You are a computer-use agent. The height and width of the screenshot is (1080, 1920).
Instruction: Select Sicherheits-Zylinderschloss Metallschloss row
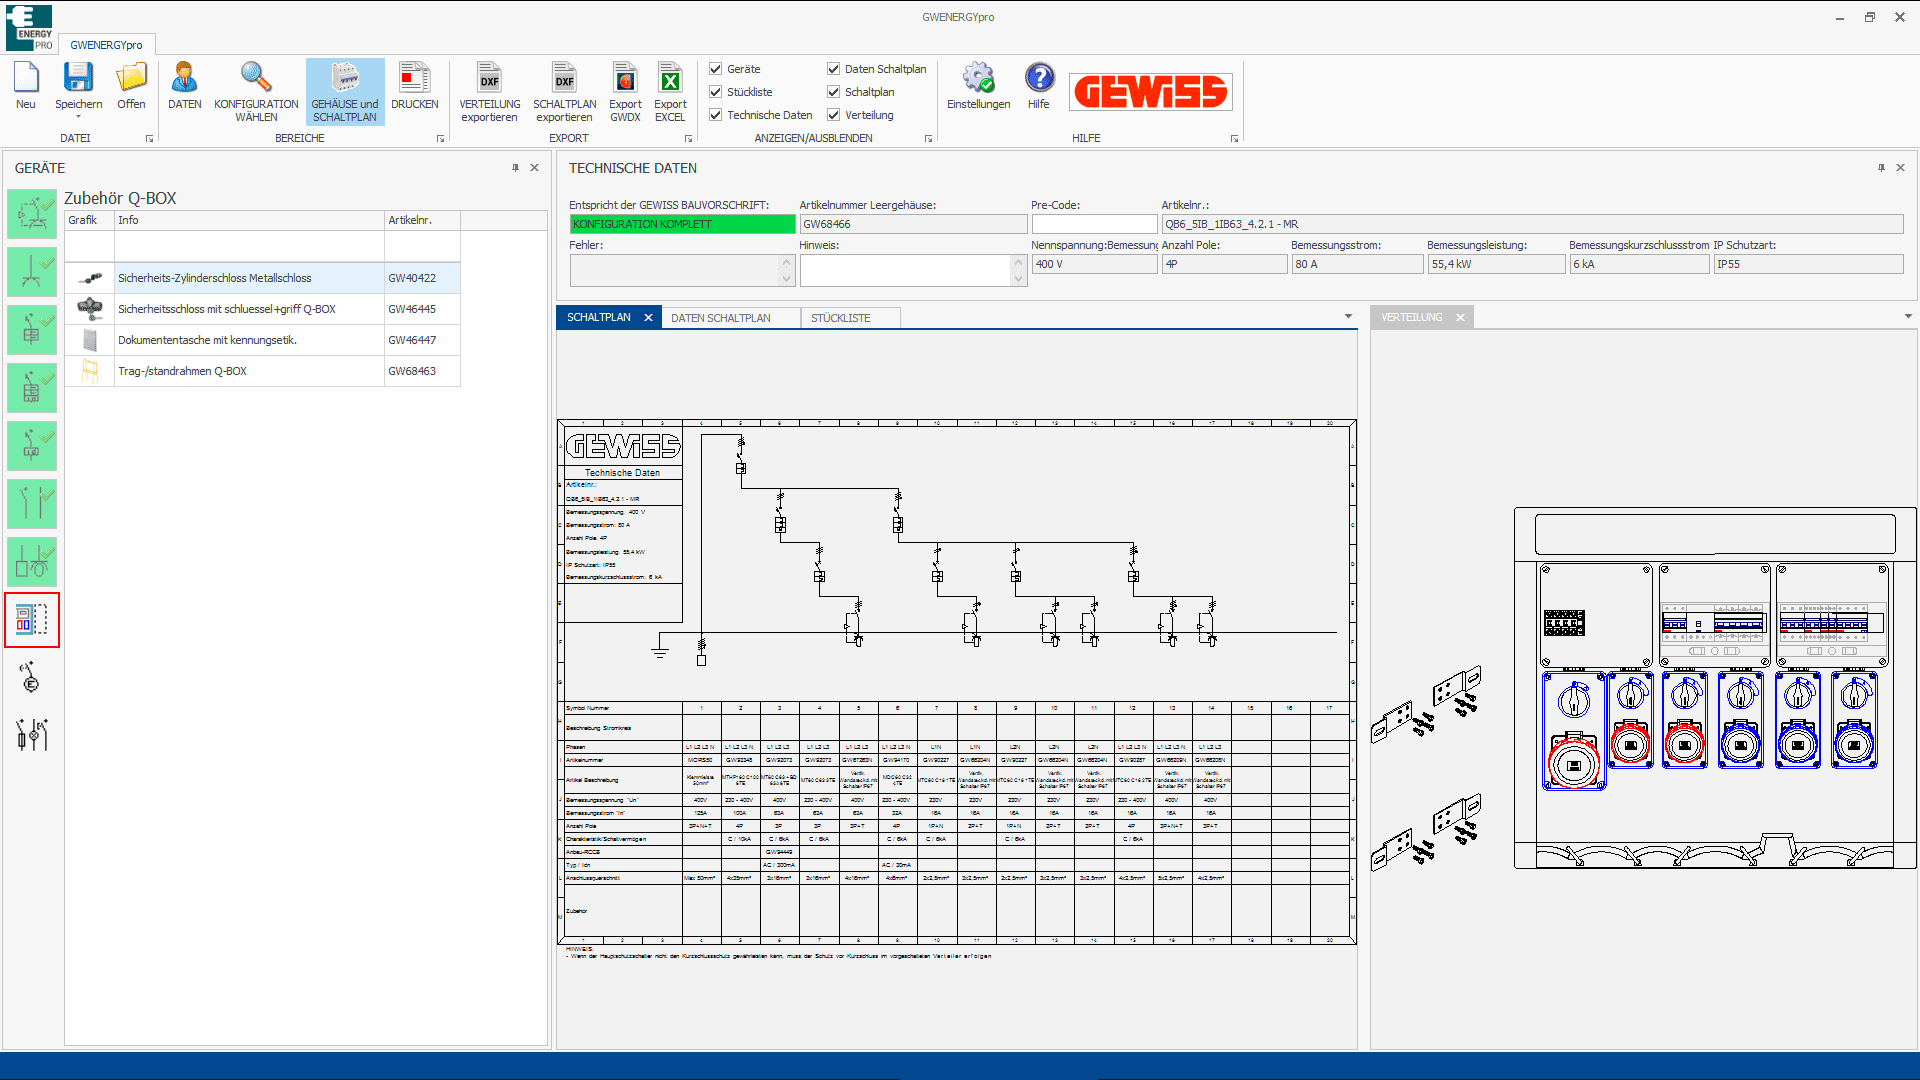coord(262,278)
